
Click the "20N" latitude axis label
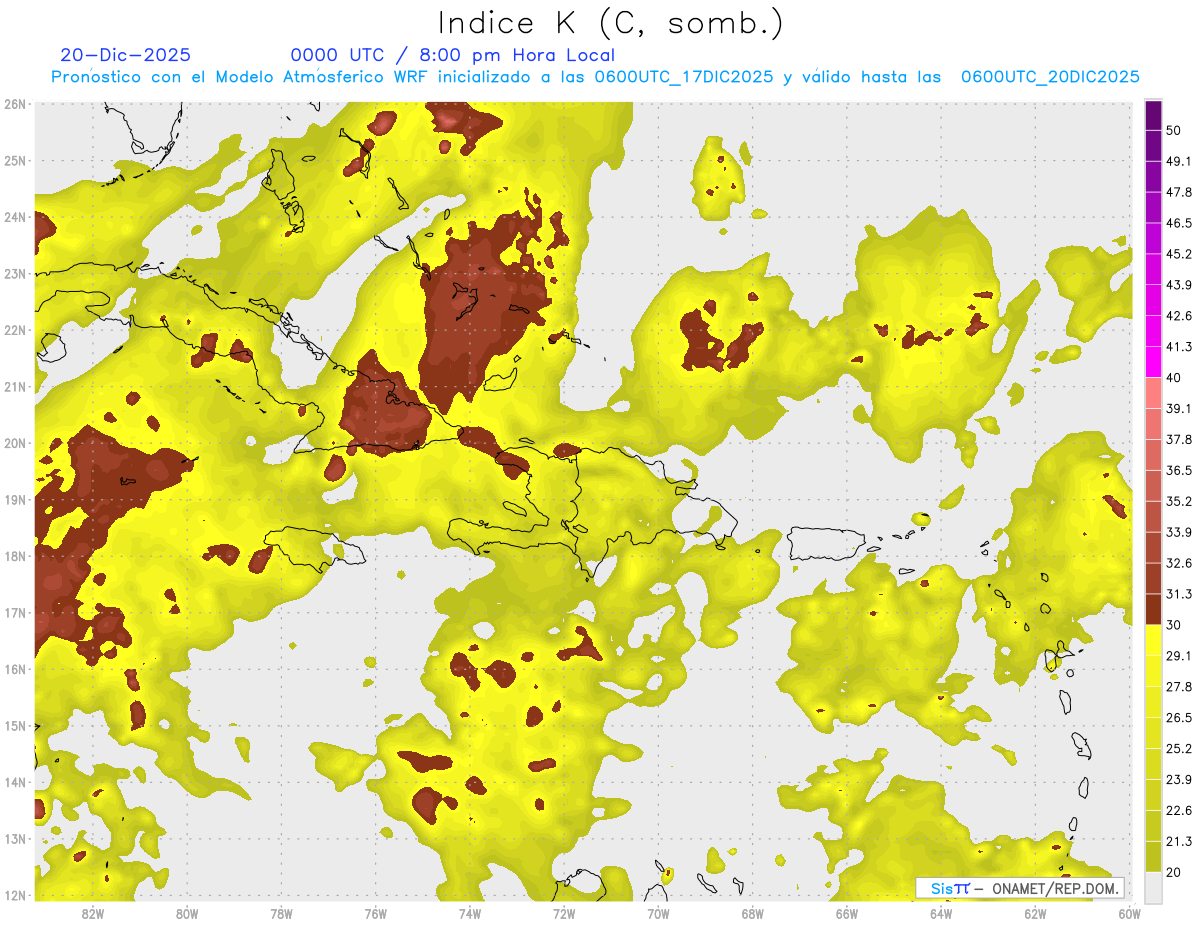(15, 443)
